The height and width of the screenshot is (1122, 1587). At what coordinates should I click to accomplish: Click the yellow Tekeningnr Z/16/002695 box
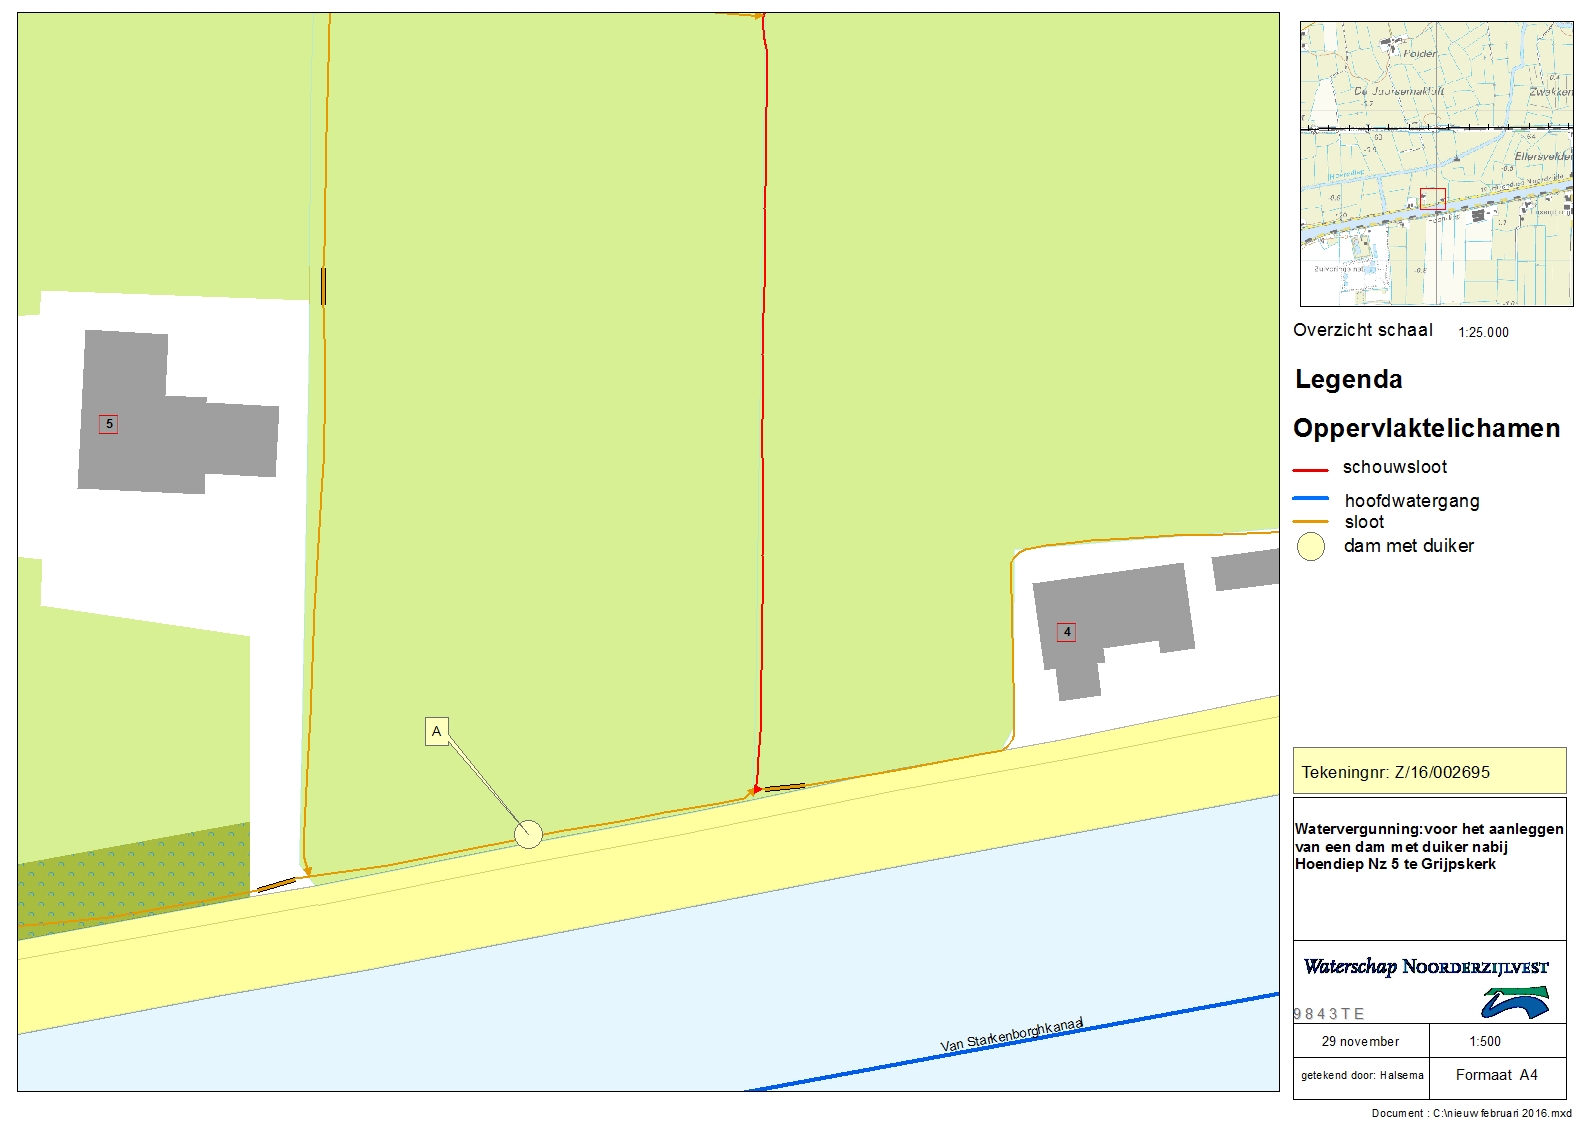point(1429,771)
